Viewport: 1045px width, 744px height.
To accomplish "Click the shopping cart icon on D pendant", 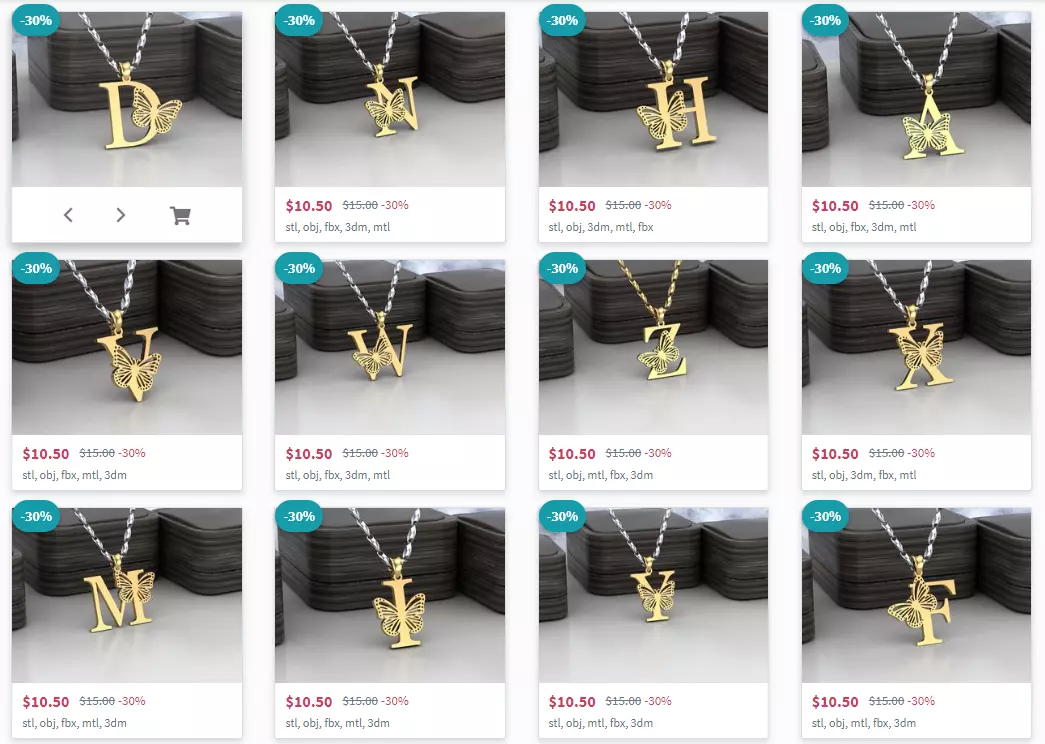I will 181,215.
